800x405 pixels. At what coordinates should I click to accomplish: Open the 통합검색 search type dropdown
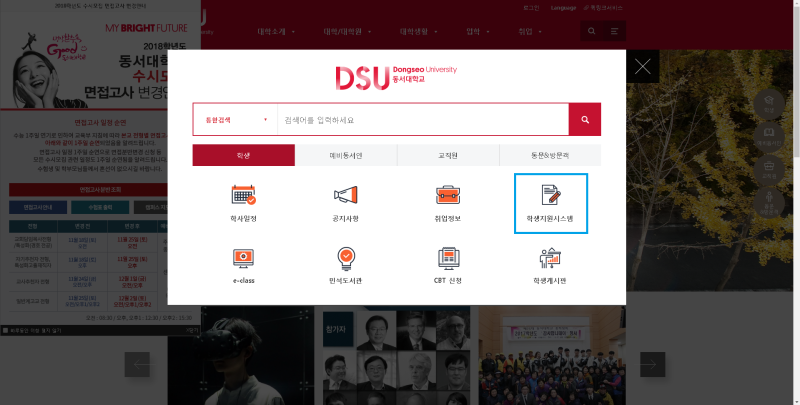235,120
